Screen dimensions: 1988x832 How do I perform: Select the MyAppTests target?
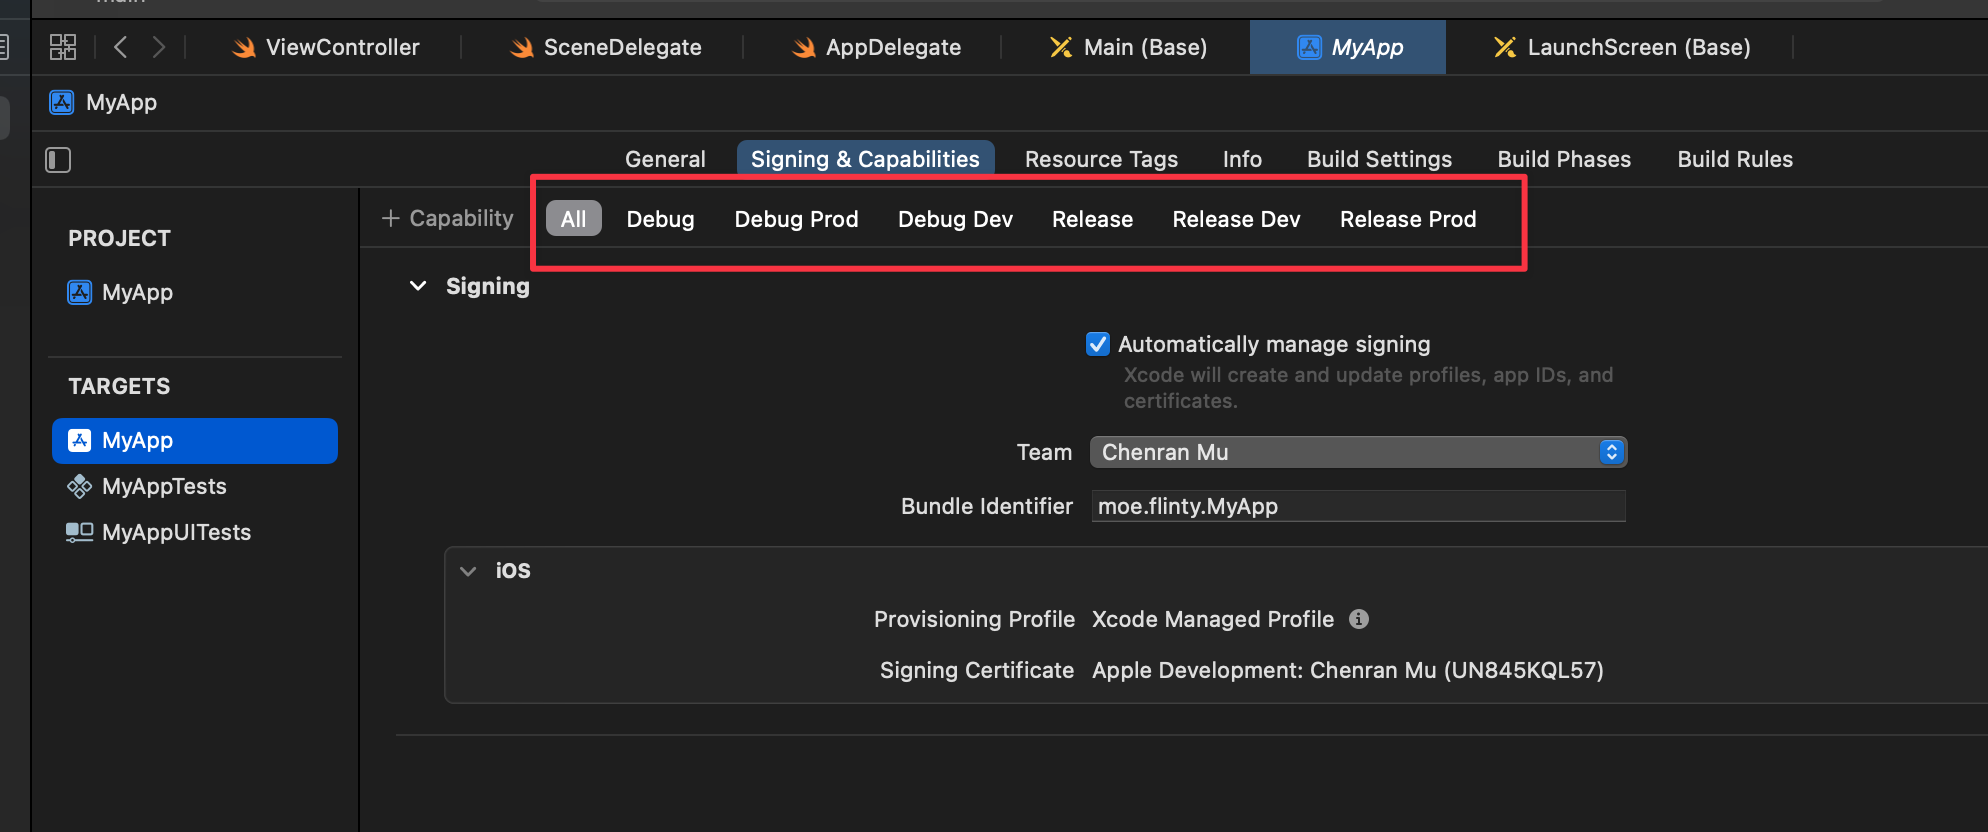tap(164, 486)
